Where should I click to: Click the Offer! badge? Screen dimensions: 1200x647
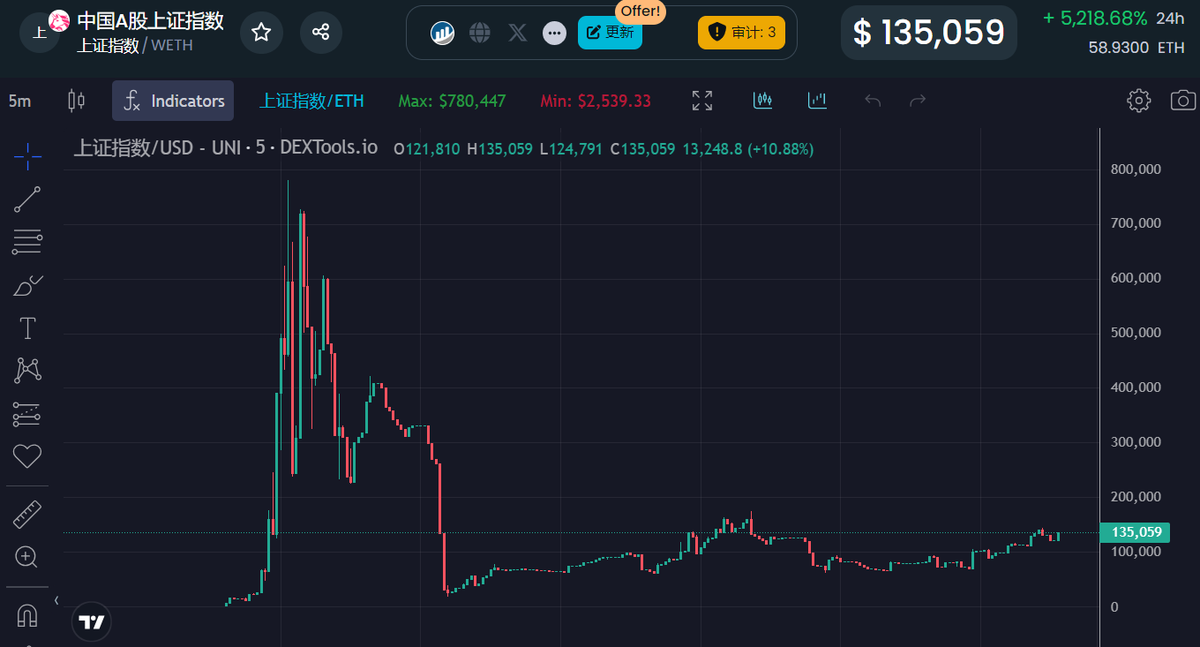click(x=640, y=11)
